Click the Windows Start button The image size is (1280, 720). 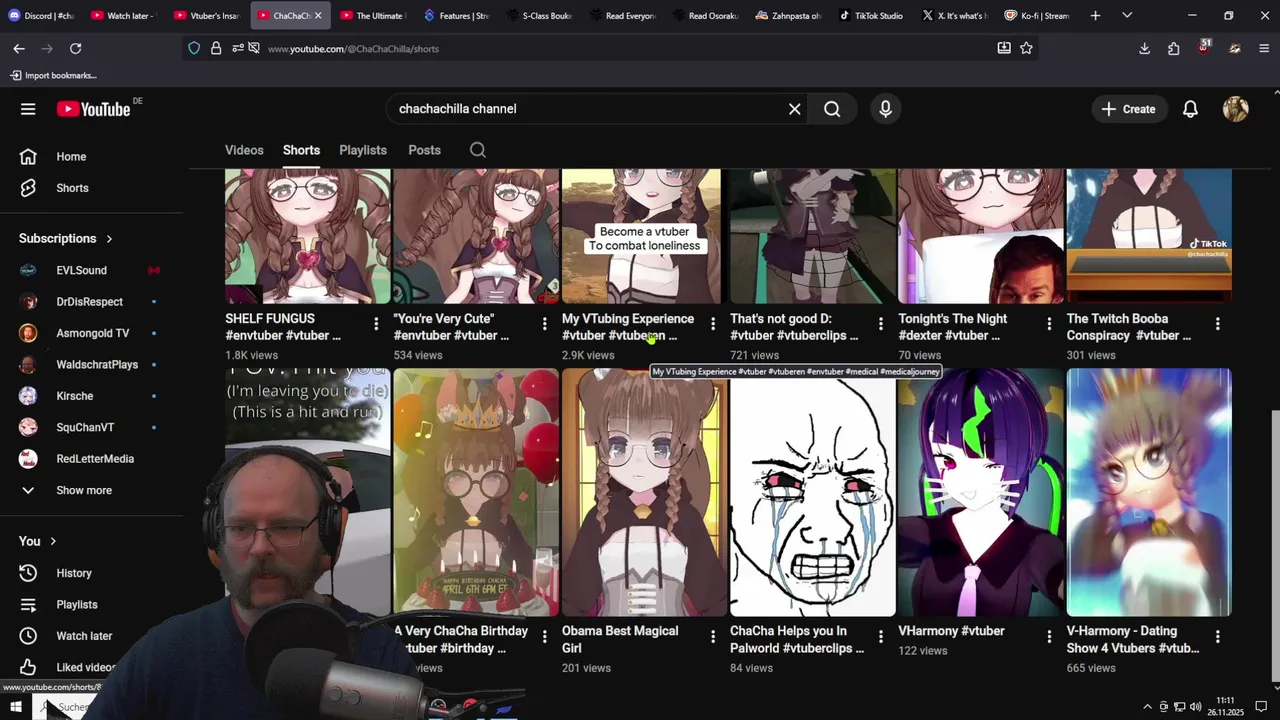[x=15, y=707]
